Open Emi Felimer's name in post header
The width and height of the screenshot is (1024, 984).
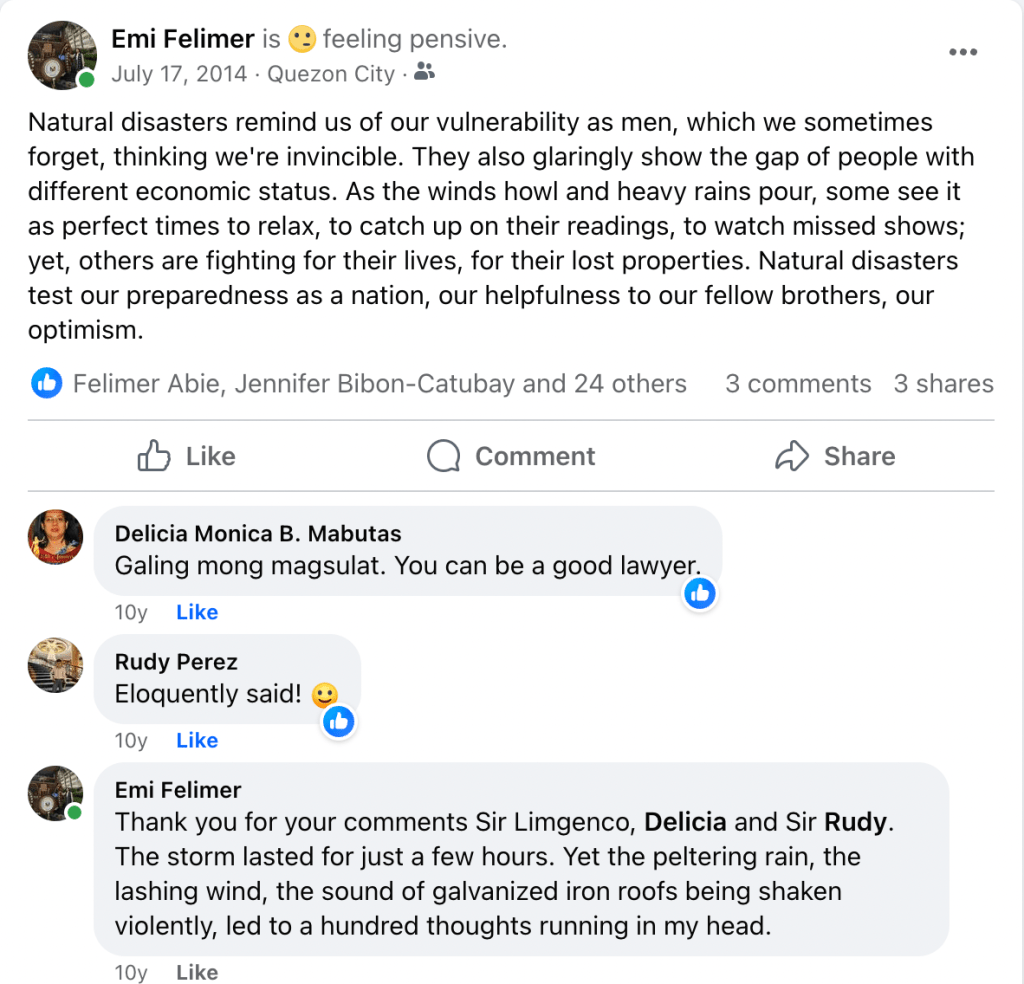tap(183, 40)
